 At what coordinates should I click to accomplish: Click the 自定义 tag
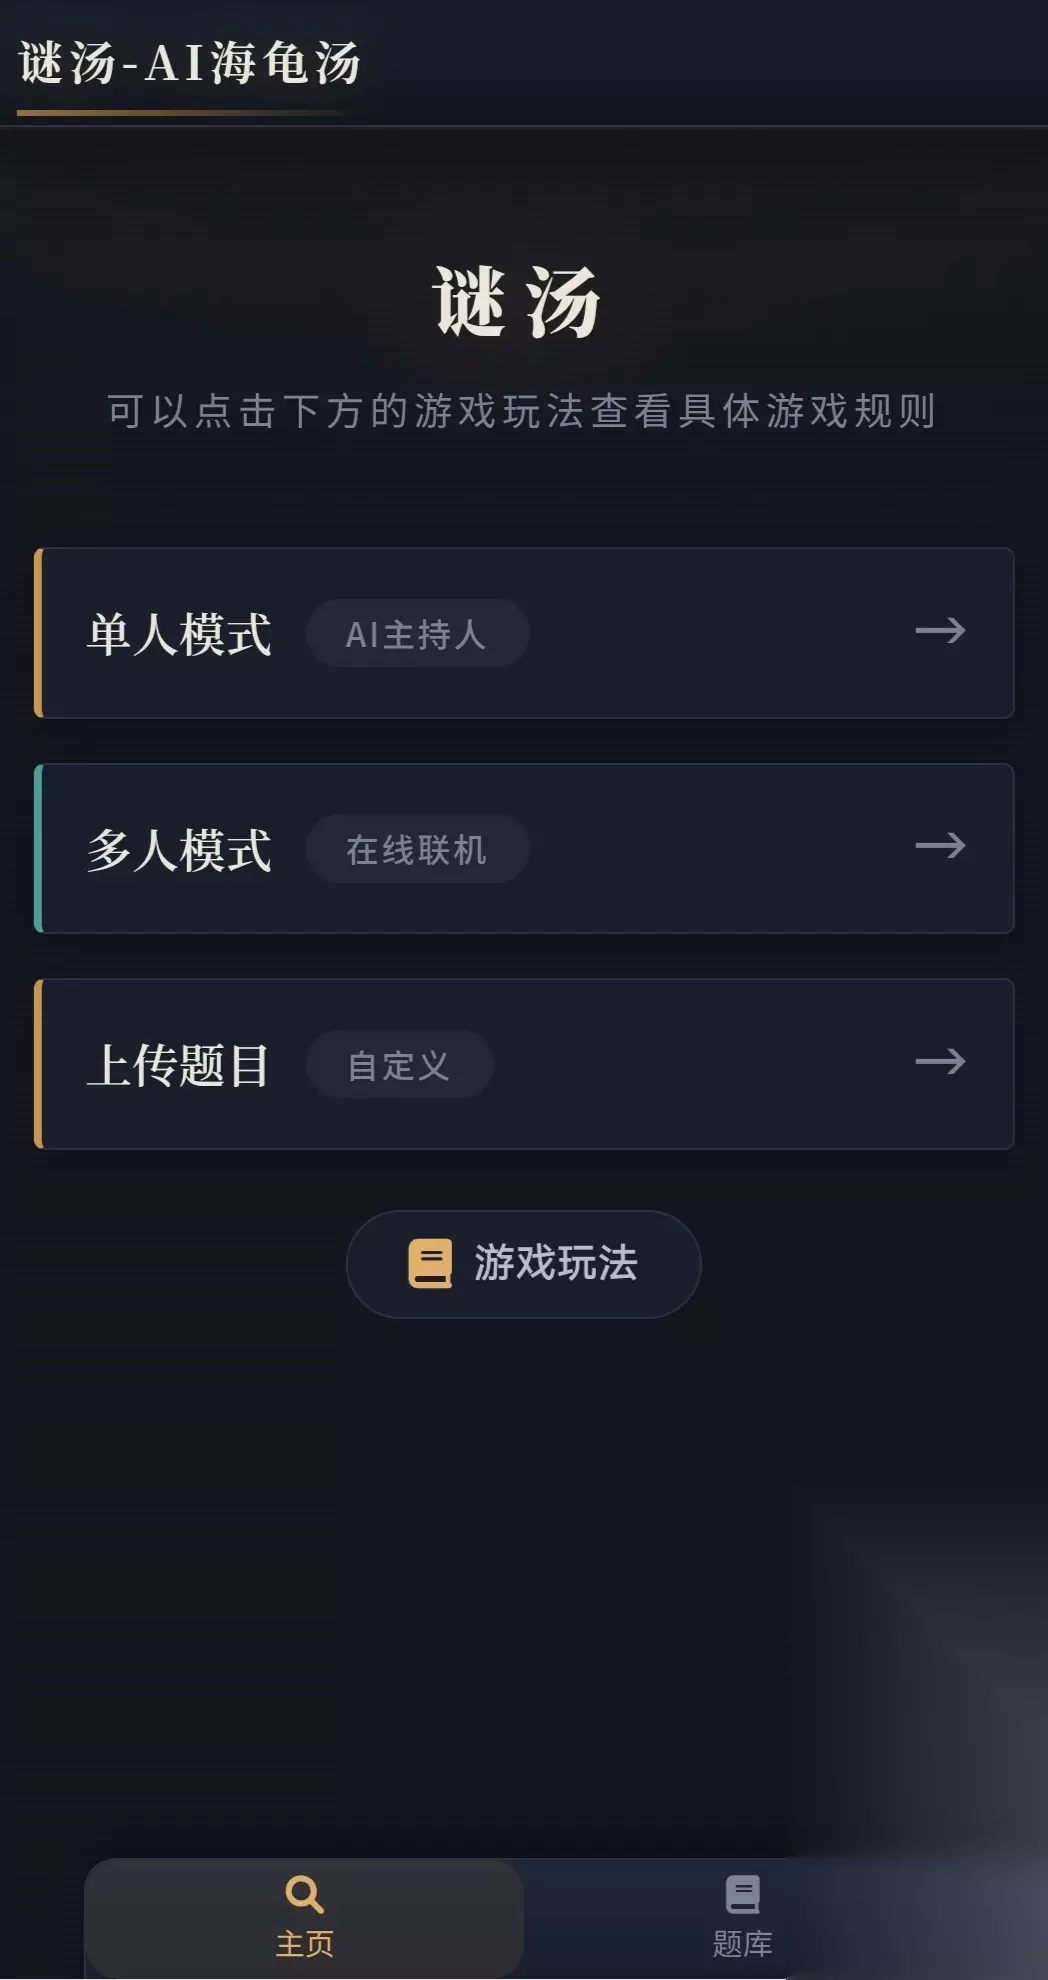coord(399,1064)
